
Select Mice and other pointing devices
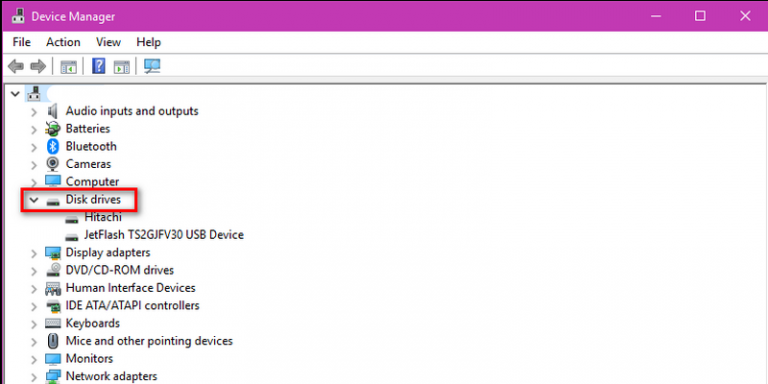[x=149, y=340]
